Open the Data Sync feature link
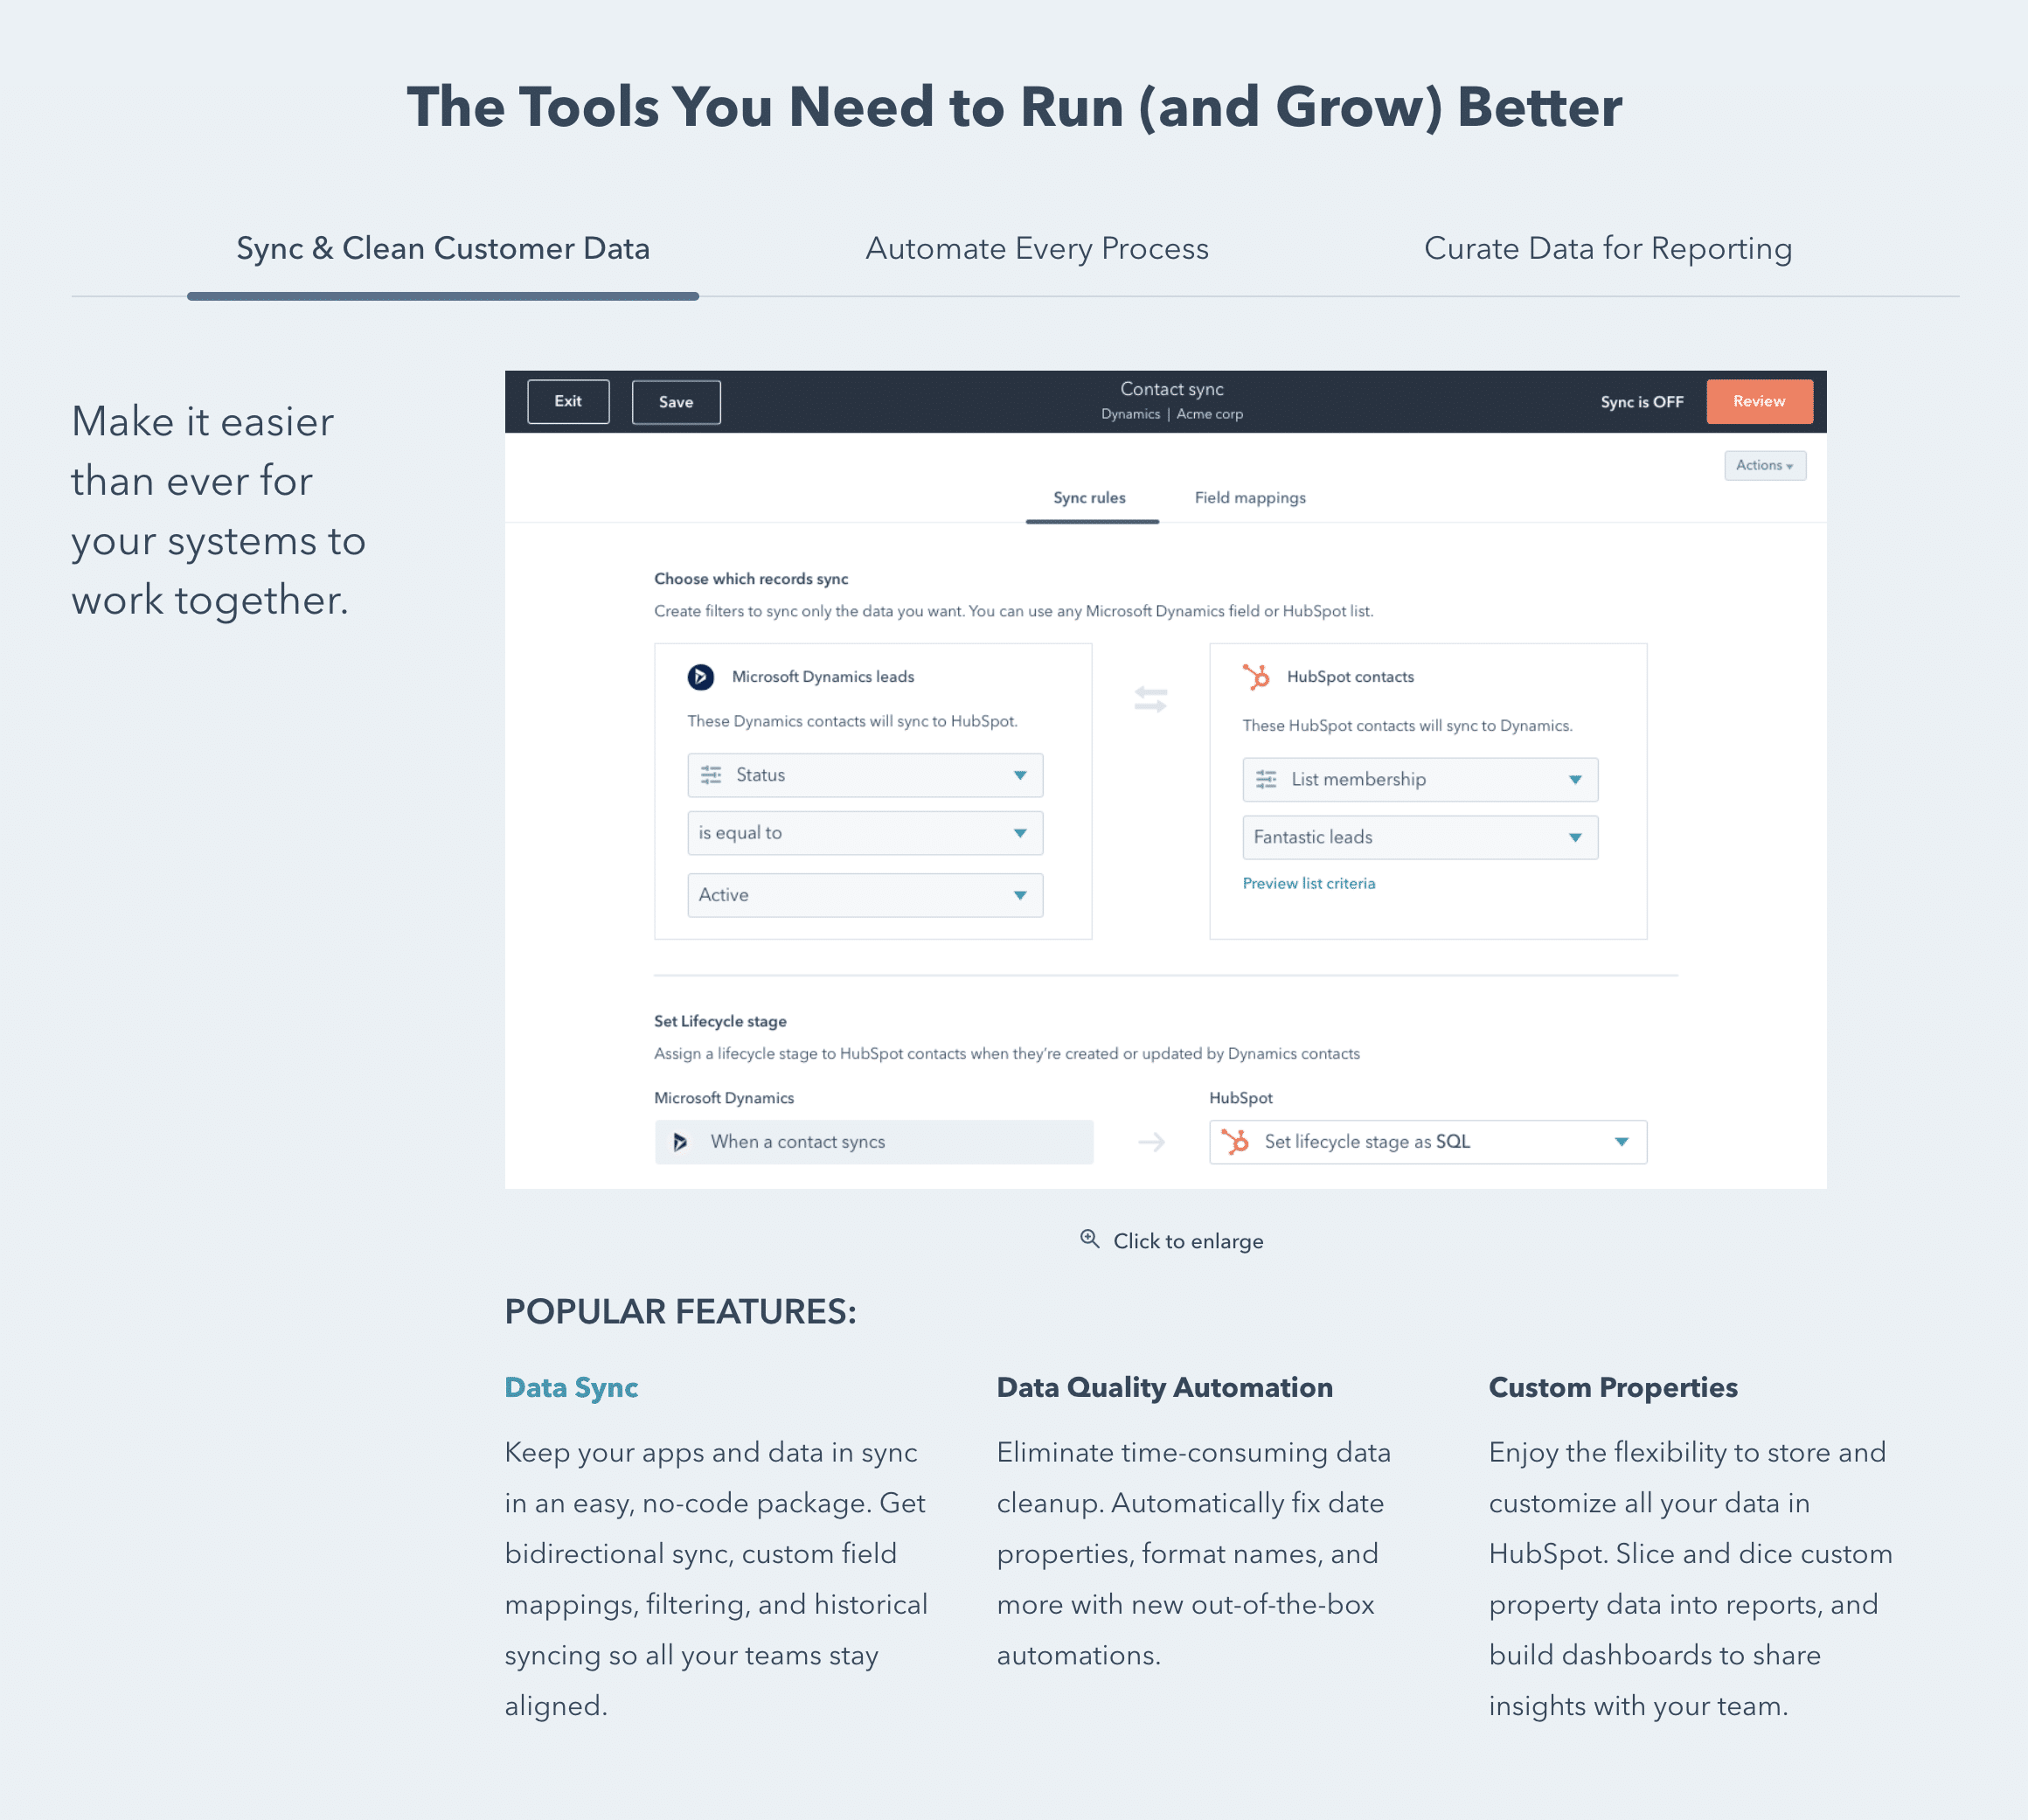The width and height of the screenshot is (2028, 1820). point(571,1387)
